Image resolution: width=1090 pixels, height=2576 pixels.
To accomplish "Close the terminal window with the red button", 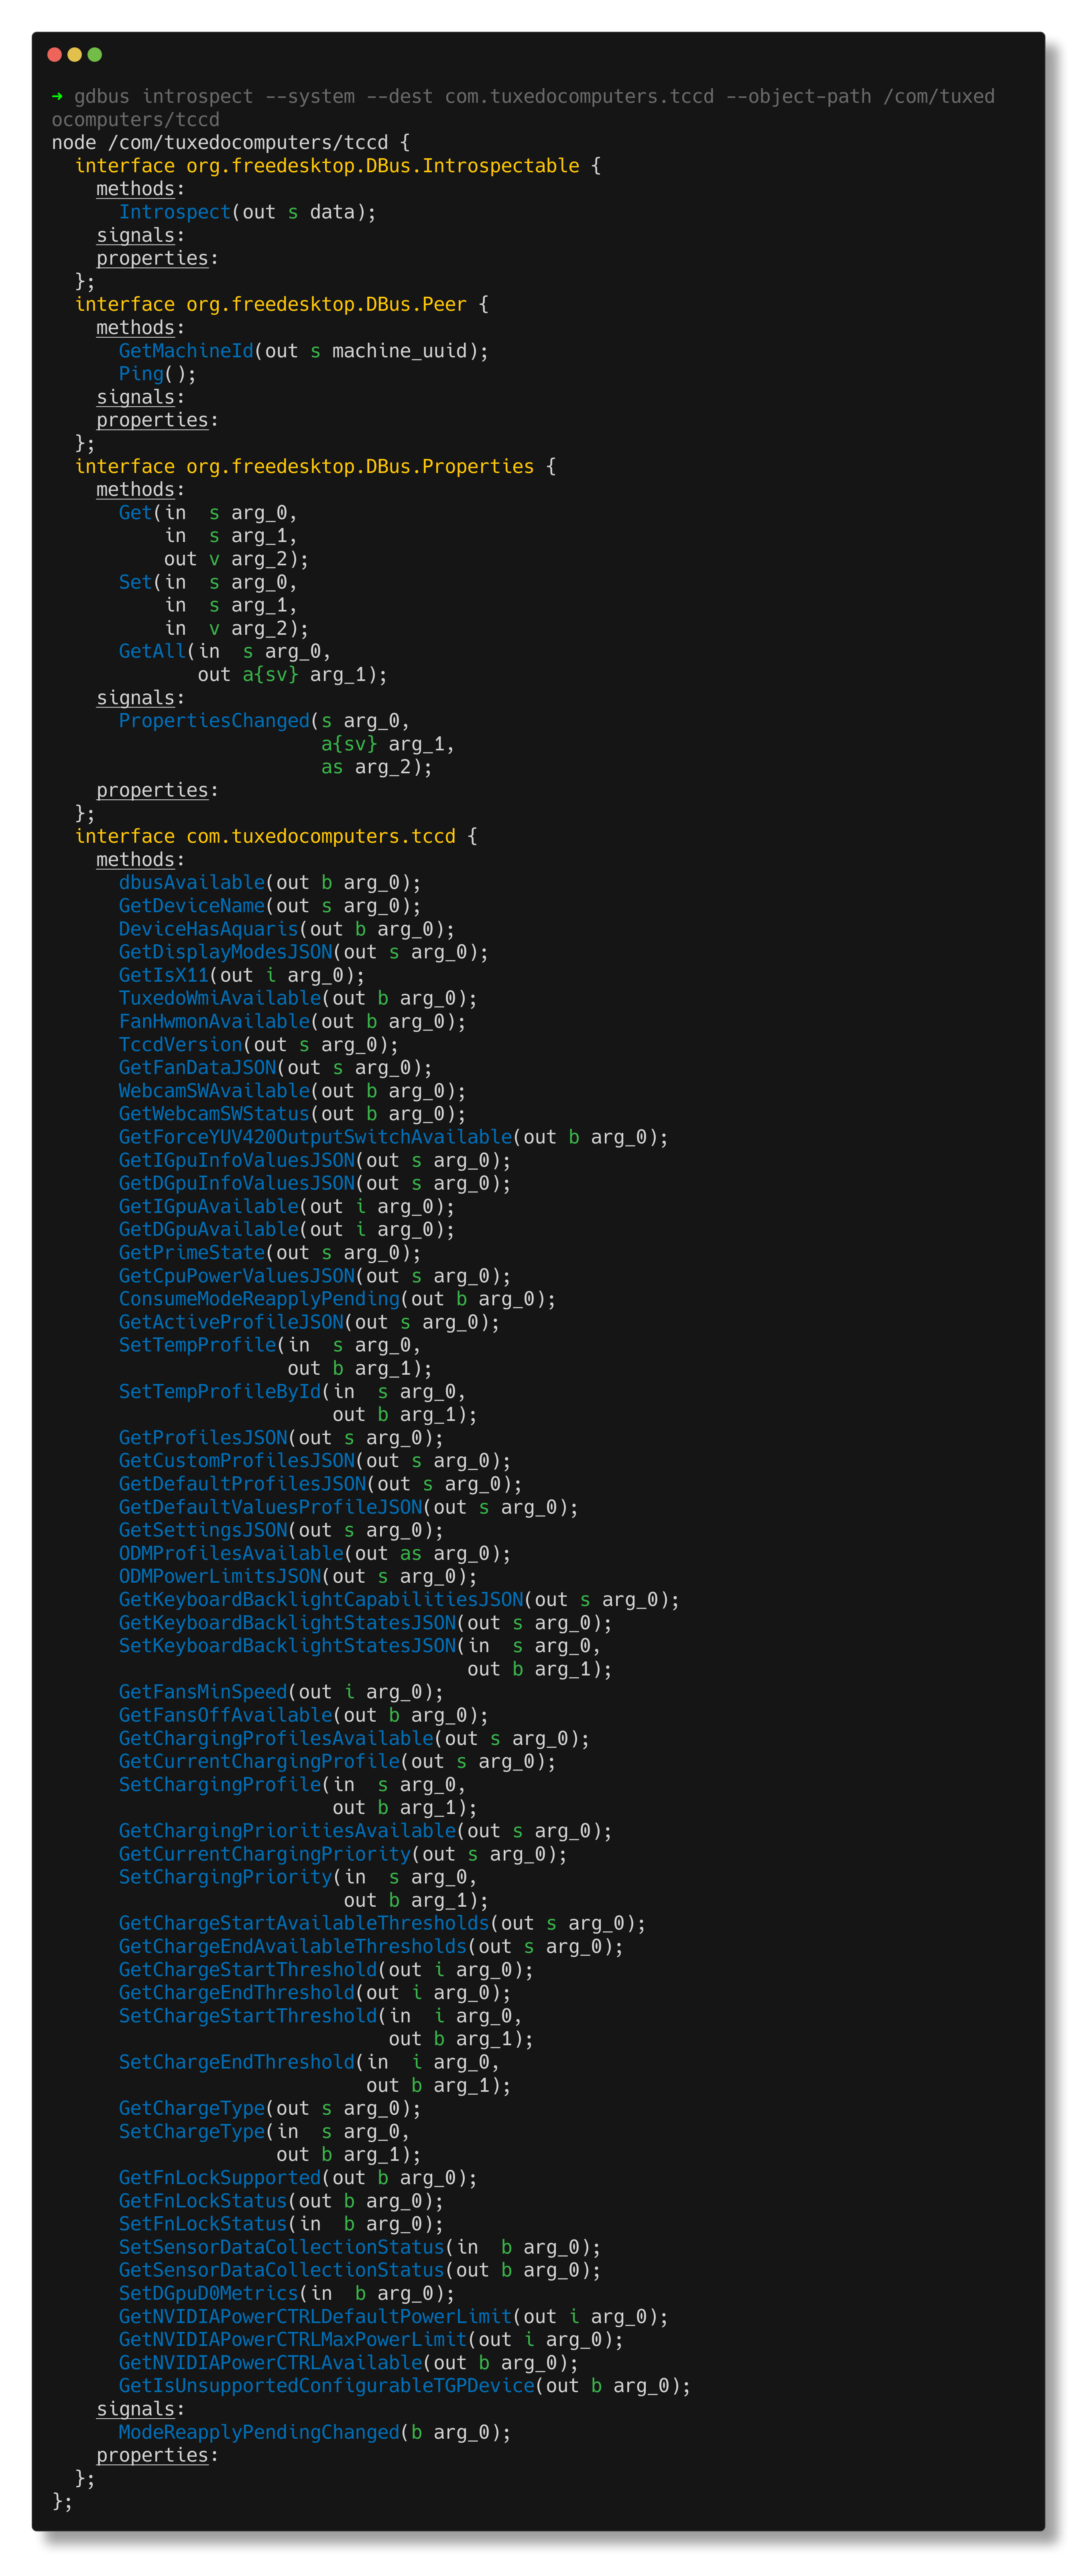I will point(55,55).
